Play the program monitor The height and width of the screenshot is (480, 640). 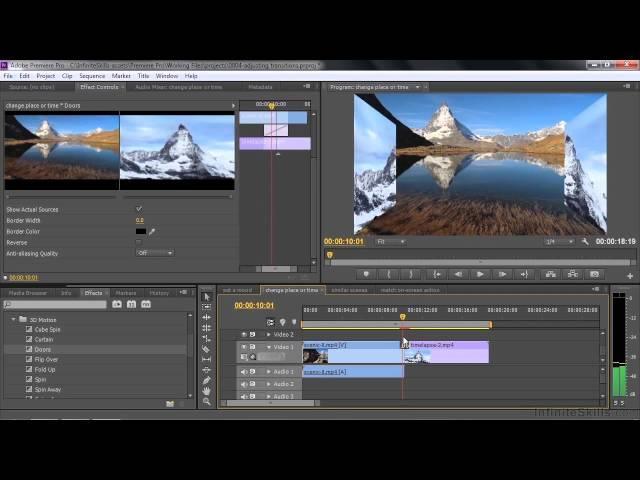[x=480, y=275]
